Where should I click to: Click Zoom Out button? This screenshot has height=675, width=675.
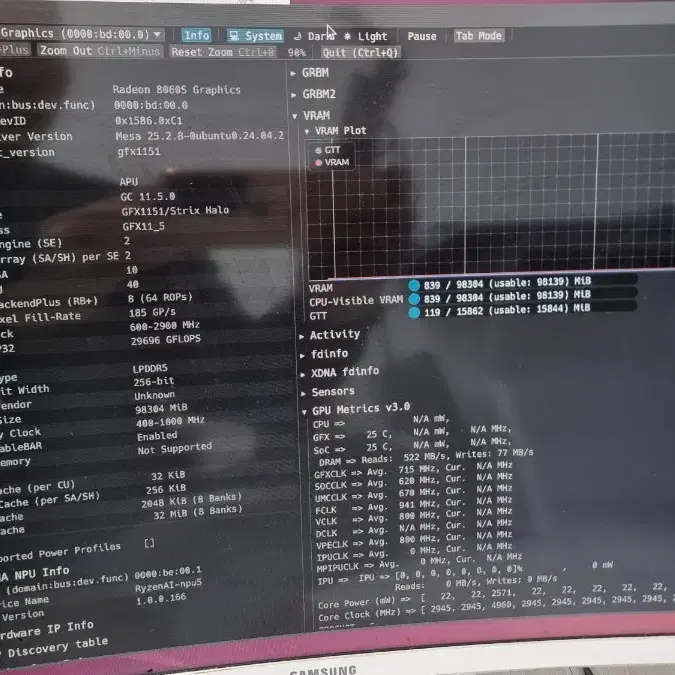[99, 51]
